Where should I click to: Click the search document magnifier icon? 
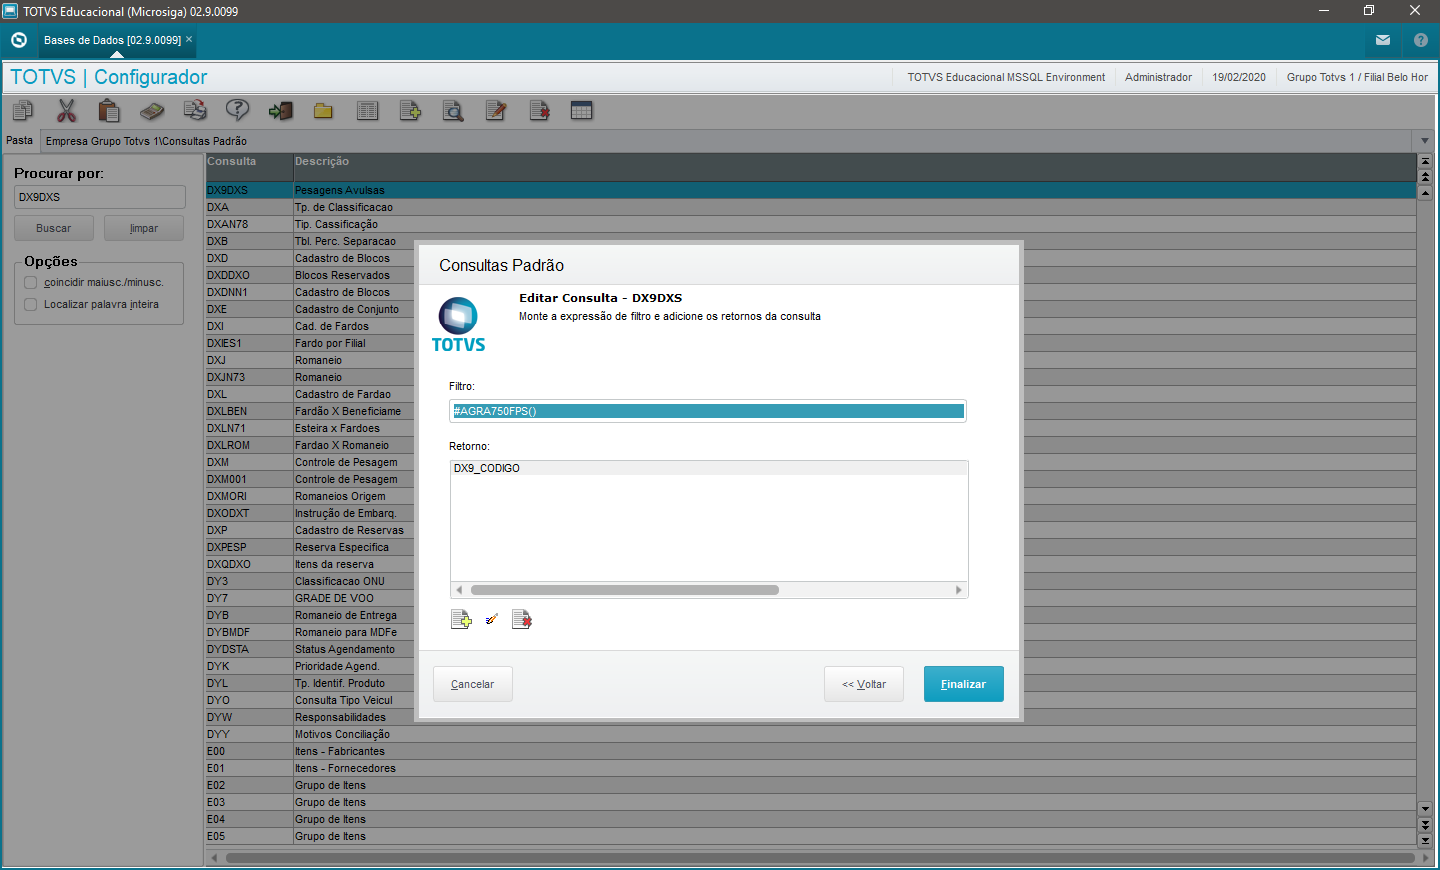click(453, 111)
